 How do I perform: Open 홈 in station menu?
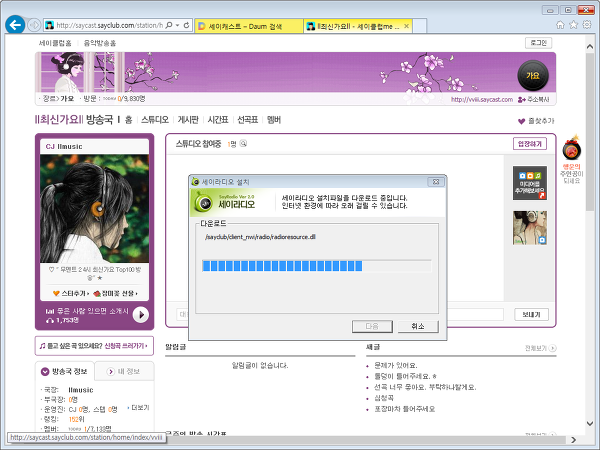pyautogui.click(x=129, y=120)
